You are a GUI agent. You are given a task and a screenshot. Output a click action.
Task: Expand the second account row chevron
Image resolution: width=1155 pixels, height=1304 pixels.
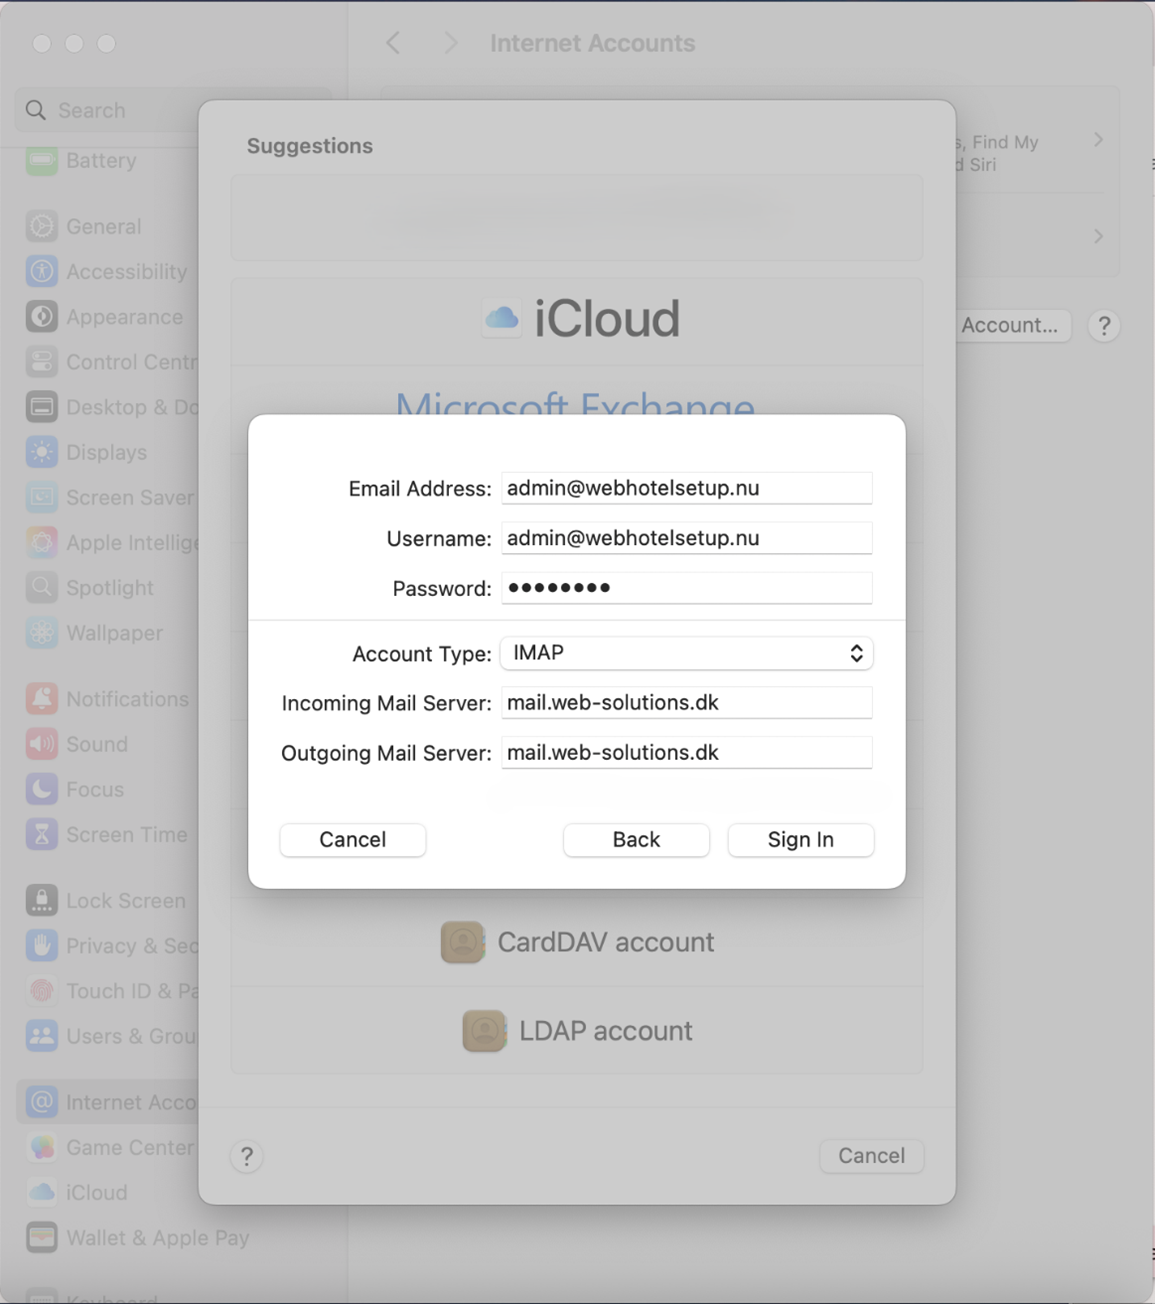coord(1098,237)
